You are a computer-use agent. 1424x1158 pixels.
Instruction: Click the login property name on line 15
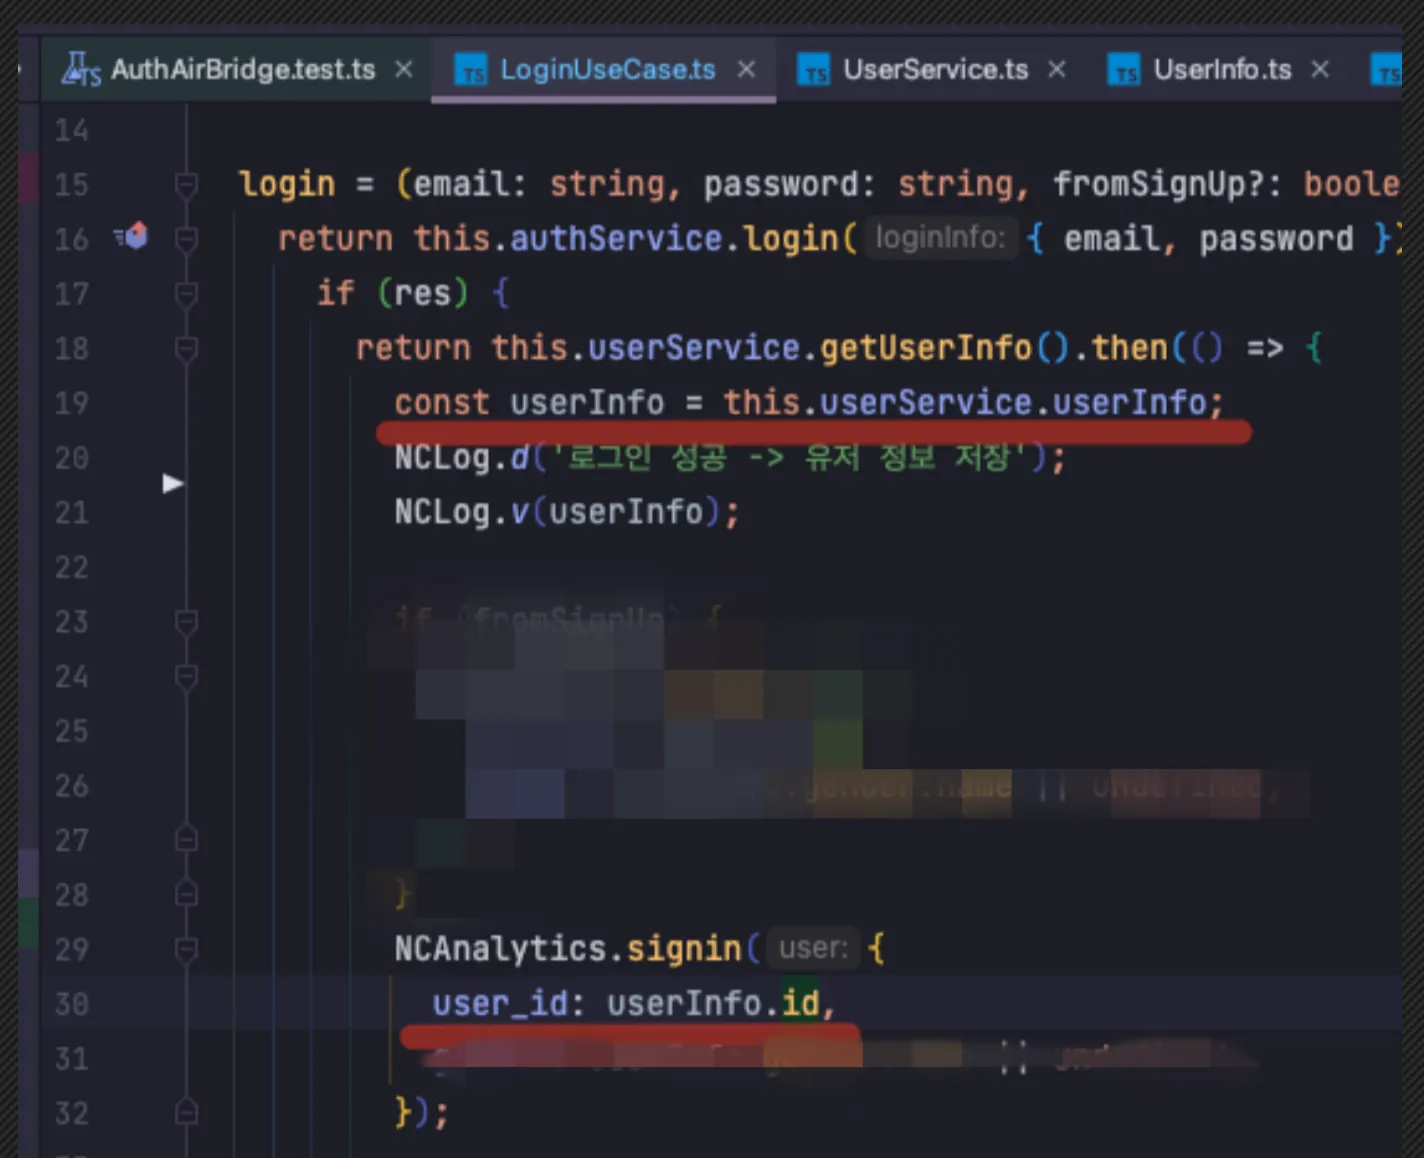point(287,184)
